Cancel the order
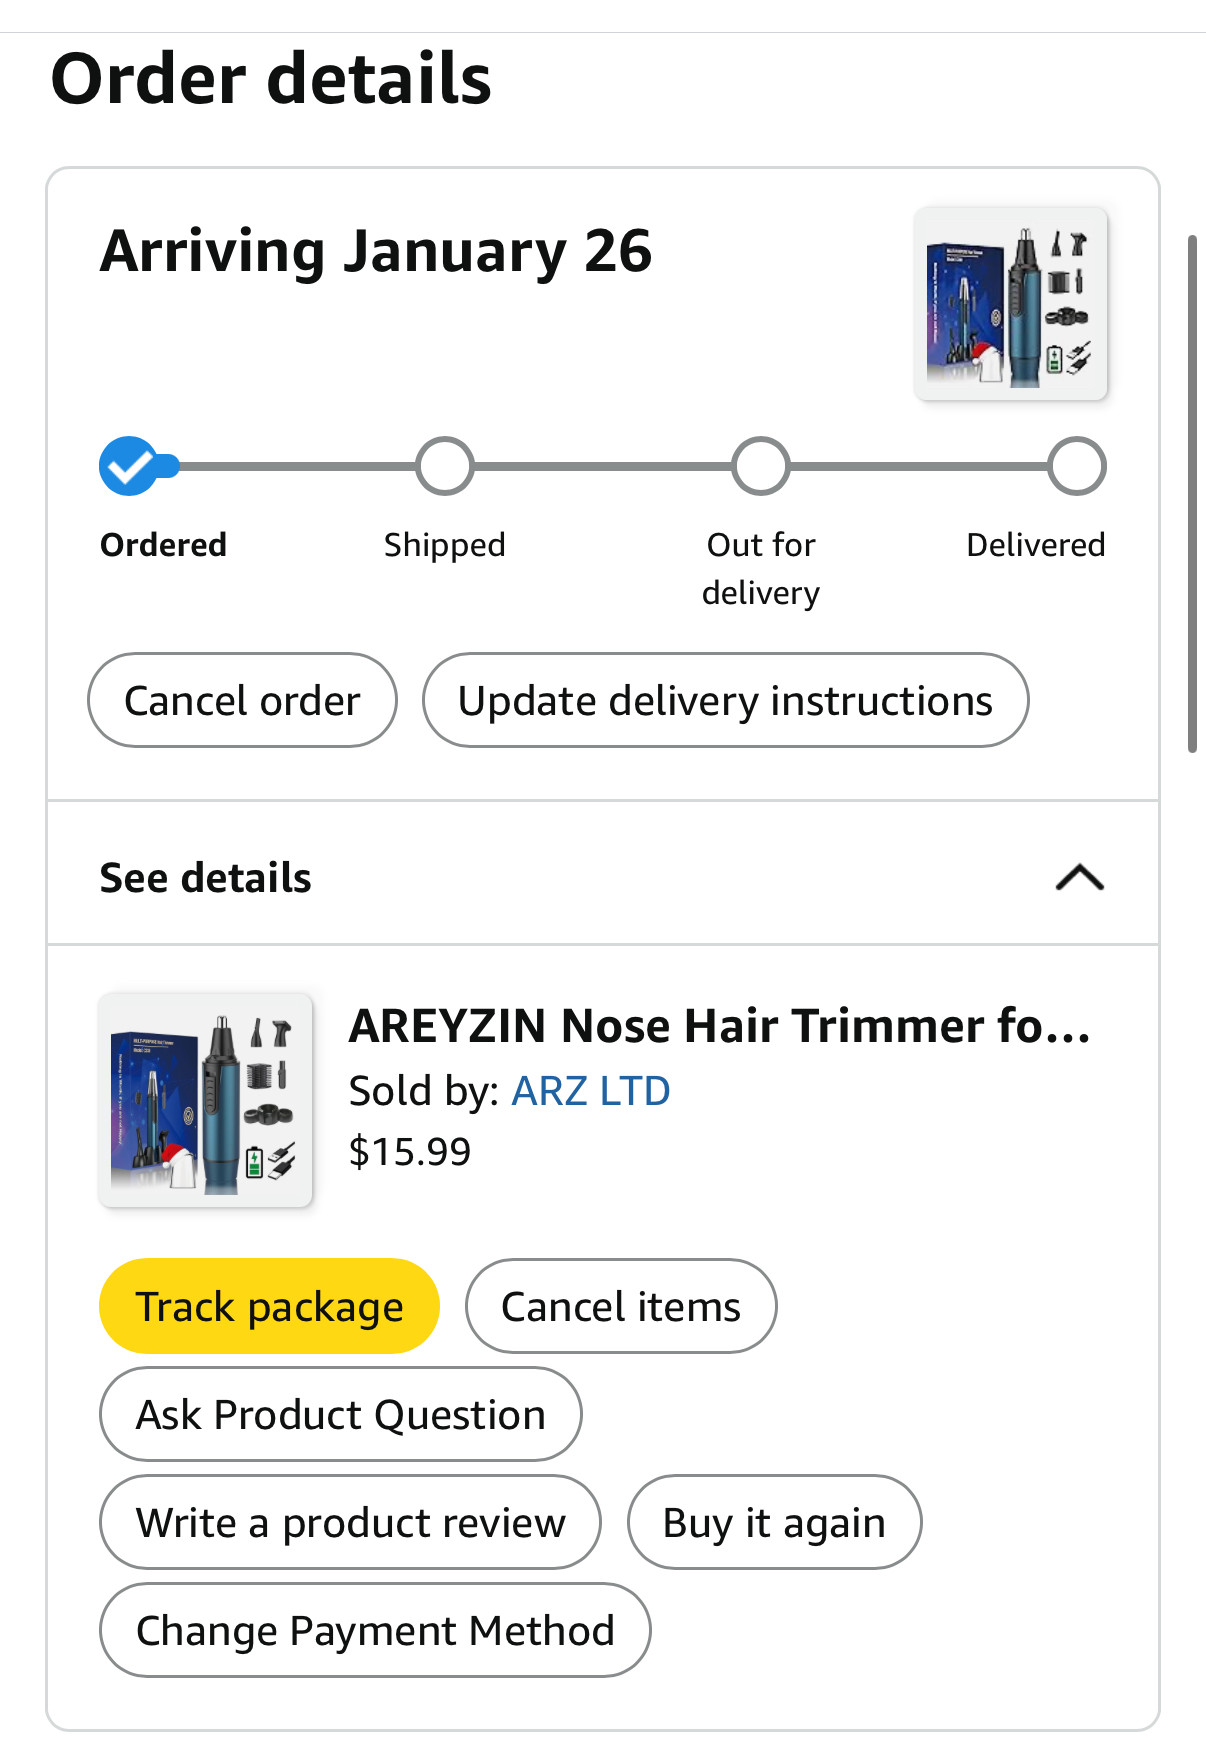Viewport: 1206px width, 1741px height. coord(243,700)
